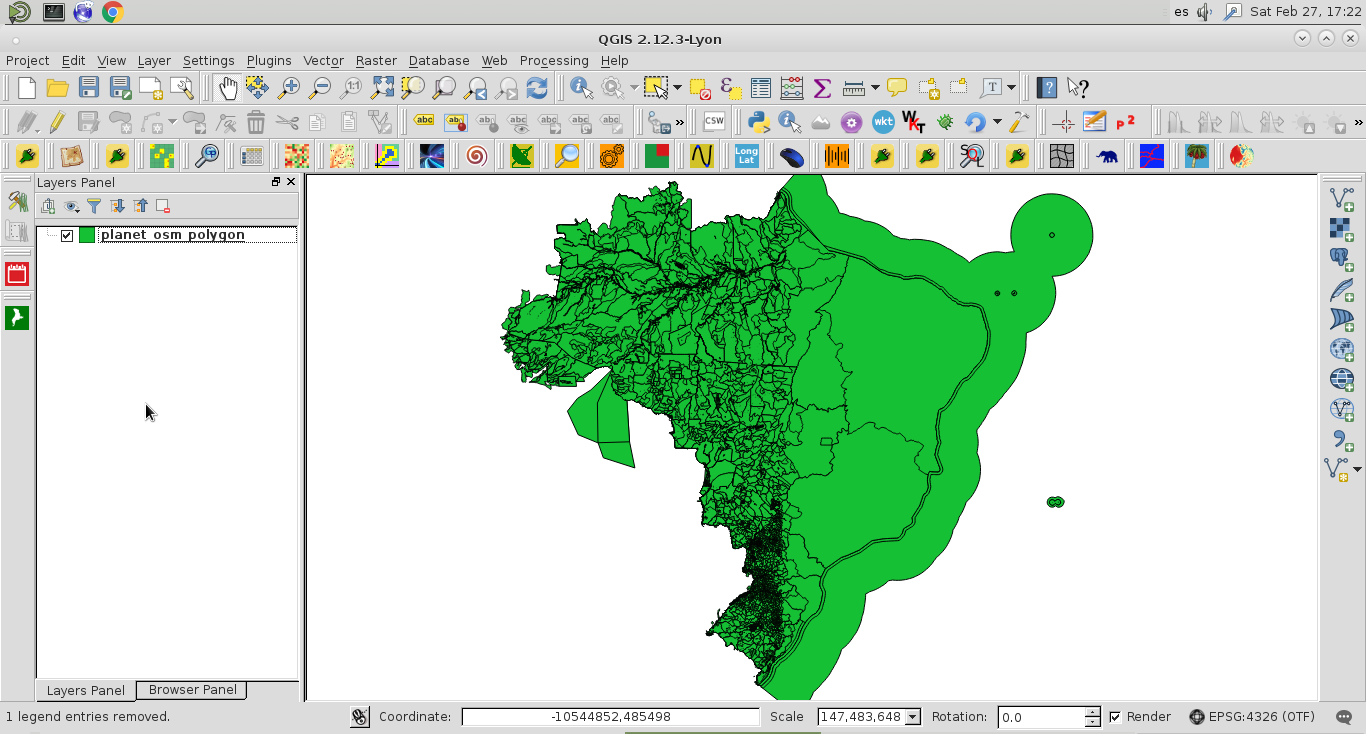Open plugin reloader dropdown arrow
Viewport: 1366px width, 734px height.
tap(997, 122)
